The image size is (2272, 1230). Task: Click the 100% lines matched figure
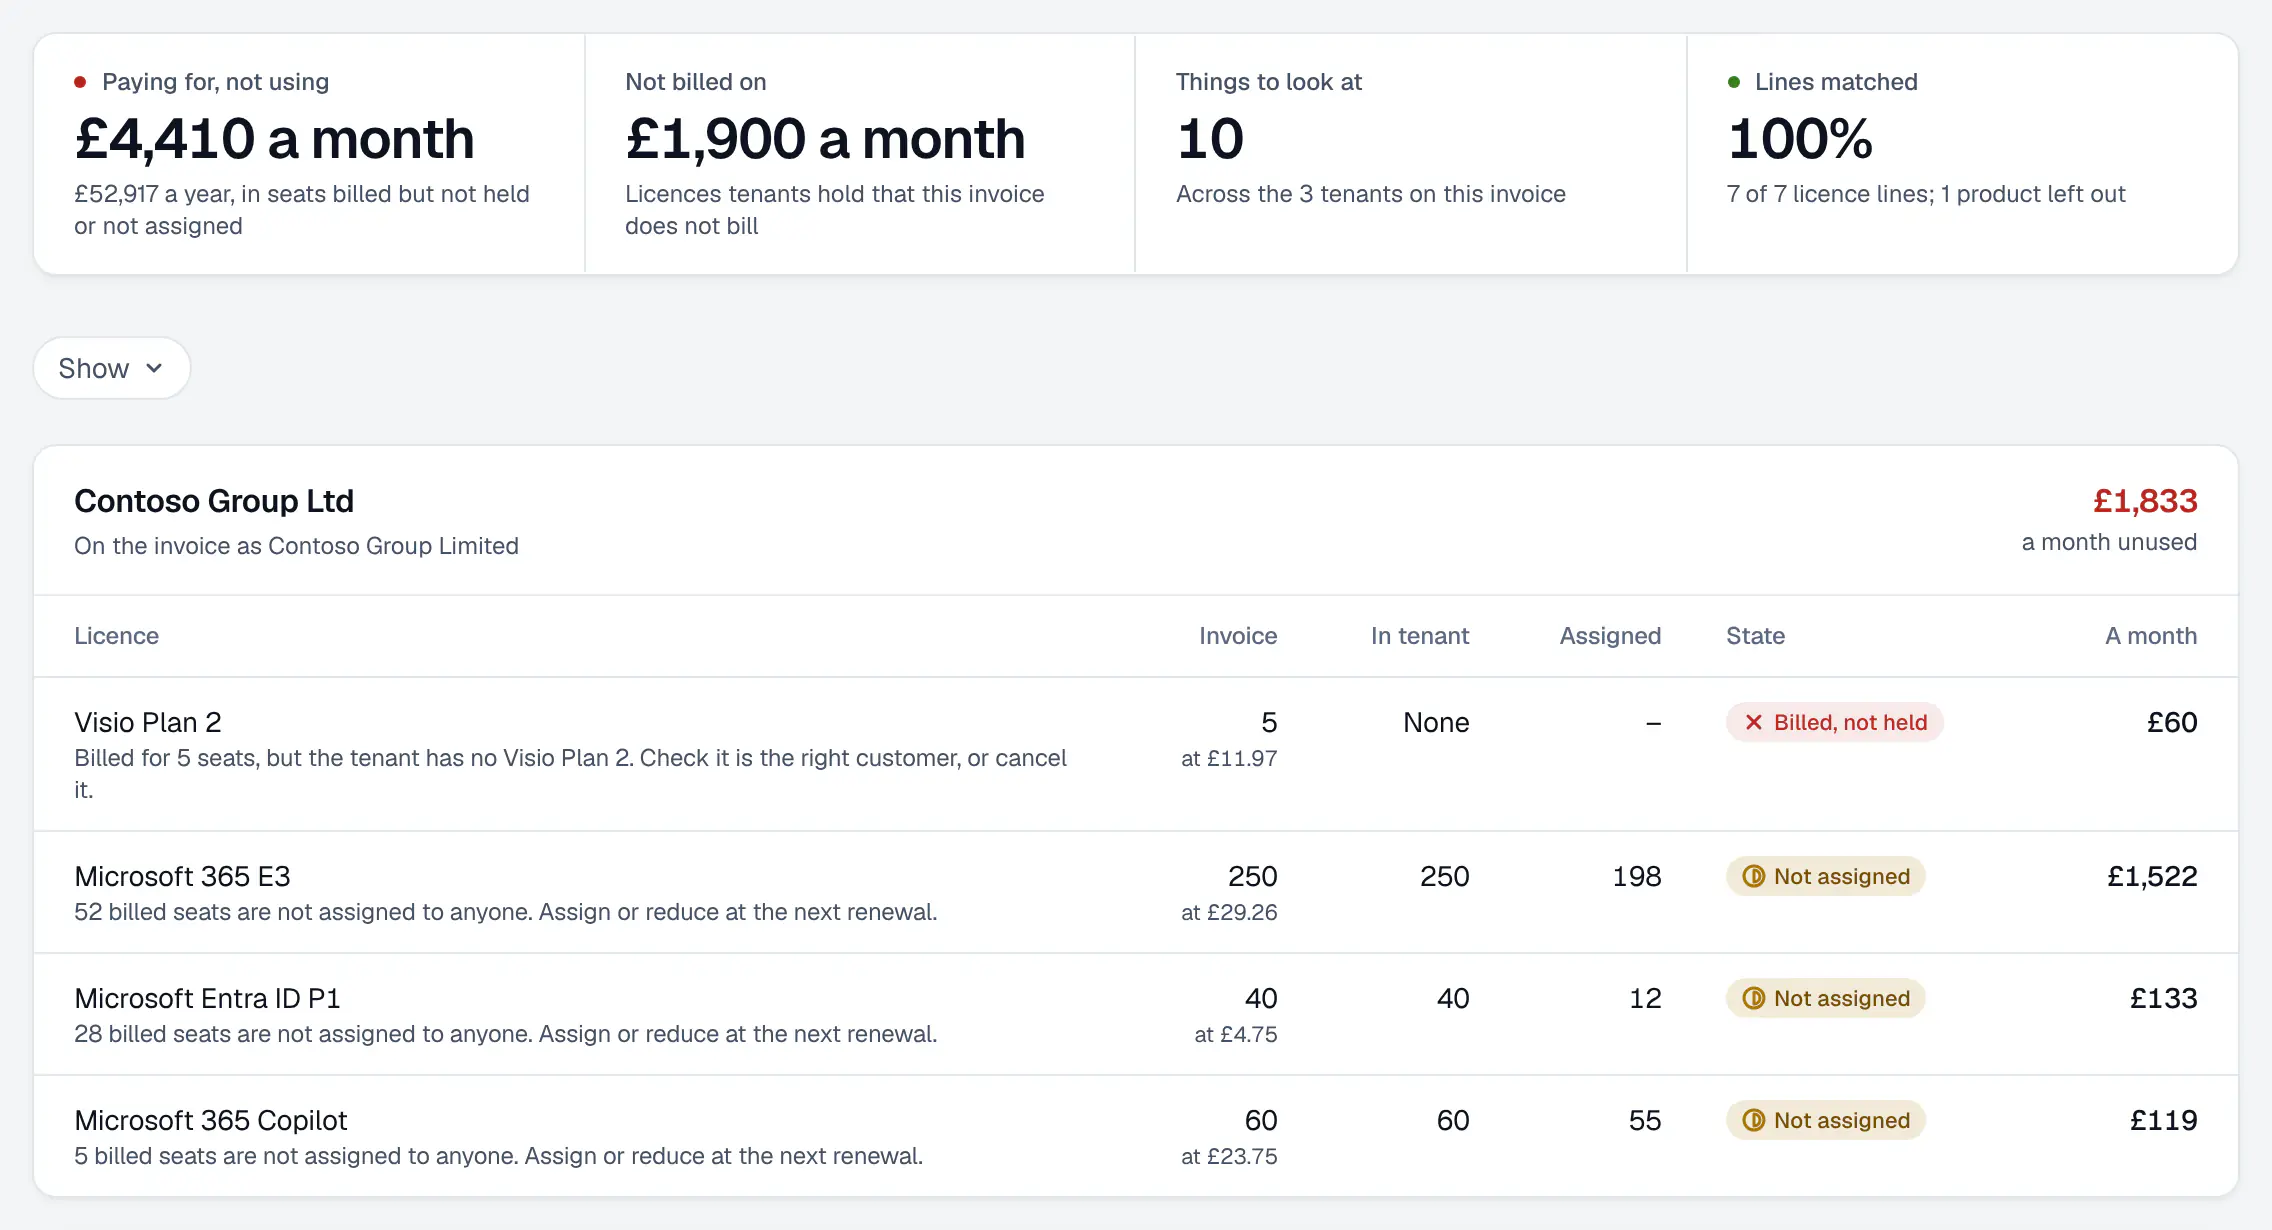(x=1800, y=138)
